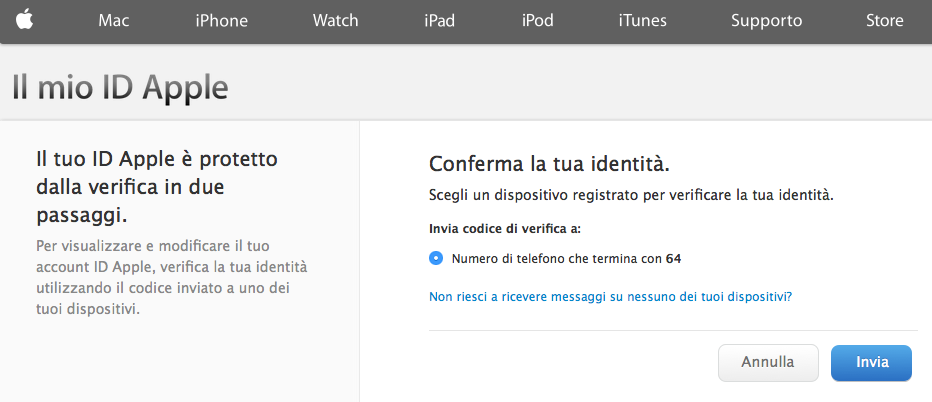Open the Store navigation item
Image resolution: width=932 pixels, height=402 pixels.
point(884,21)
